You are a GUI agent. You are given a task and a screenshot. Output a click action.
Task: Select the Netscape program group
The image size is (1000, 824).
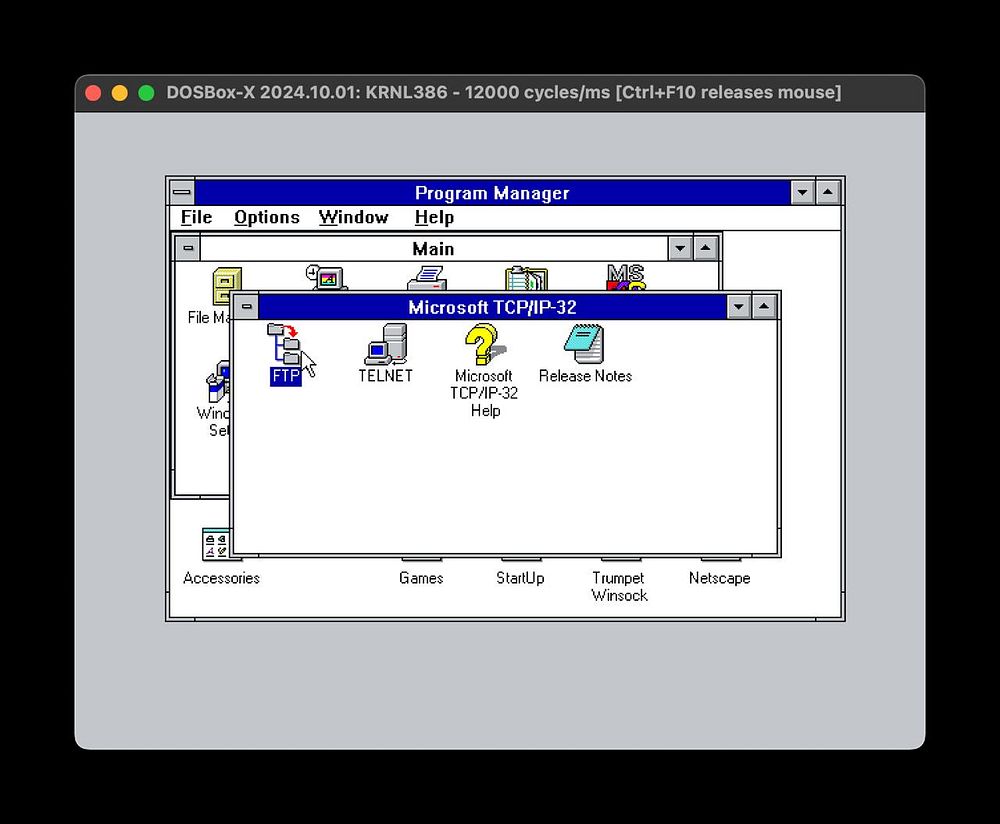719,578
